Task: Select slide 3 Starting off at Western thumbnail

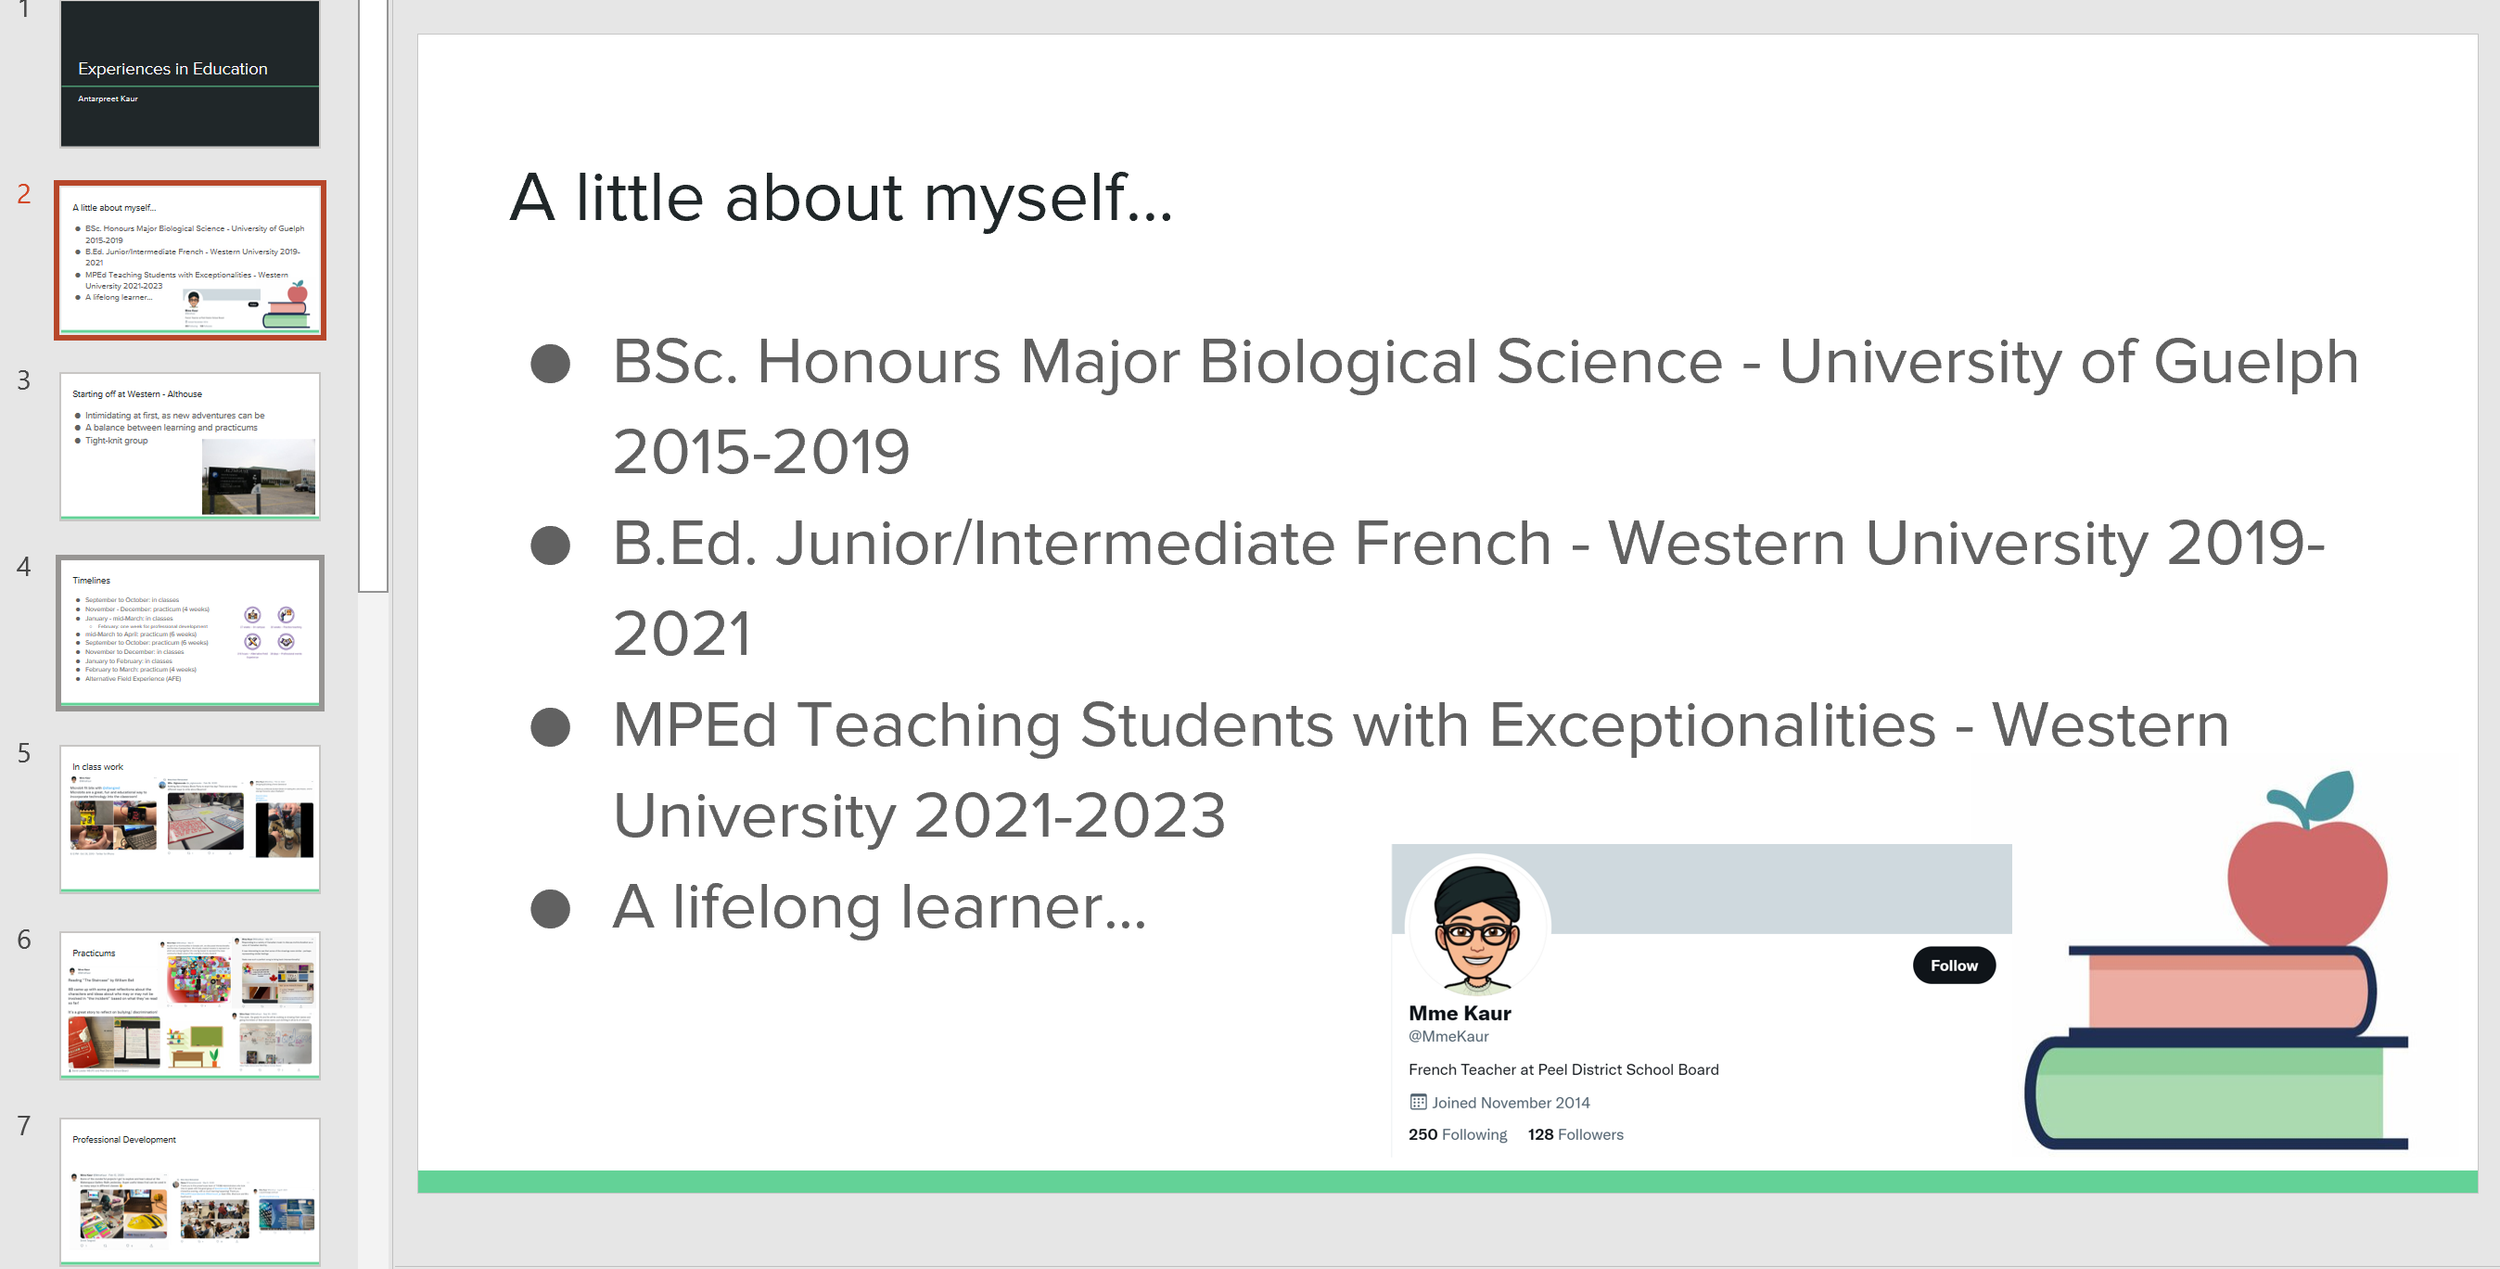Action: (190, 446)
